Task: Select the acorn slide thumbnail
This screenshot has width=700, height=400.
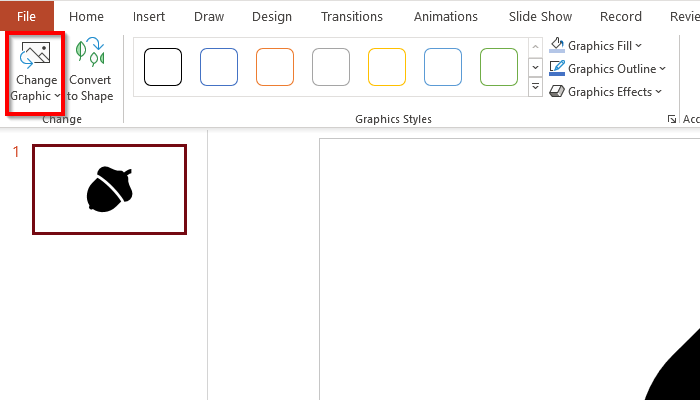Action: (110, 190)
